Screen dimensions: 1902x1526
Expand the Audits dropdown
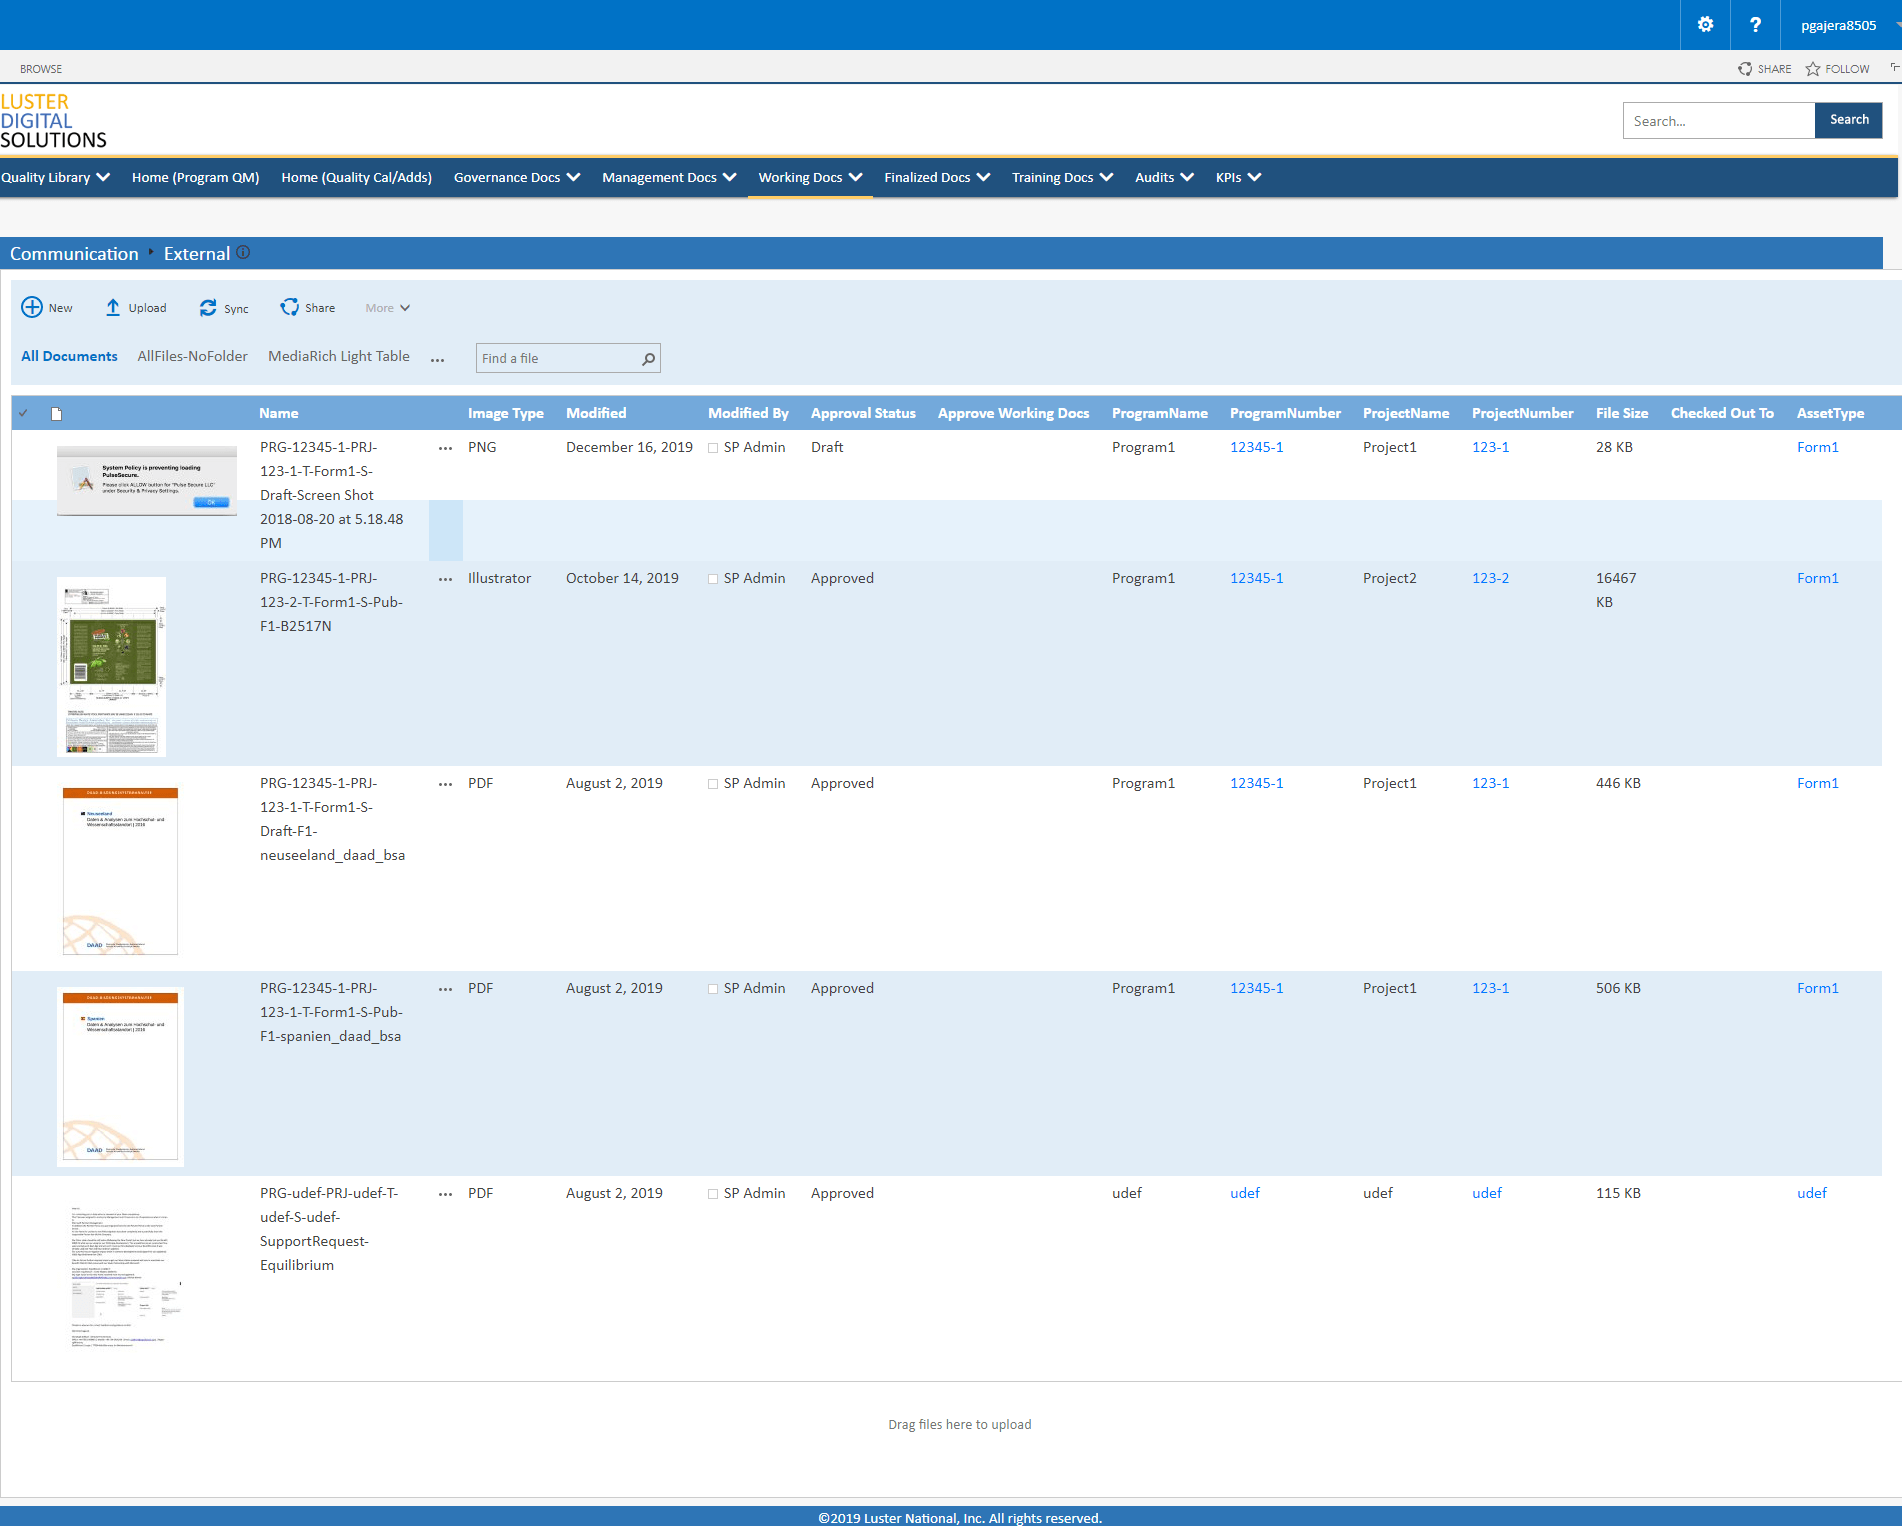pyautogui.click(x=1187, y=177)
